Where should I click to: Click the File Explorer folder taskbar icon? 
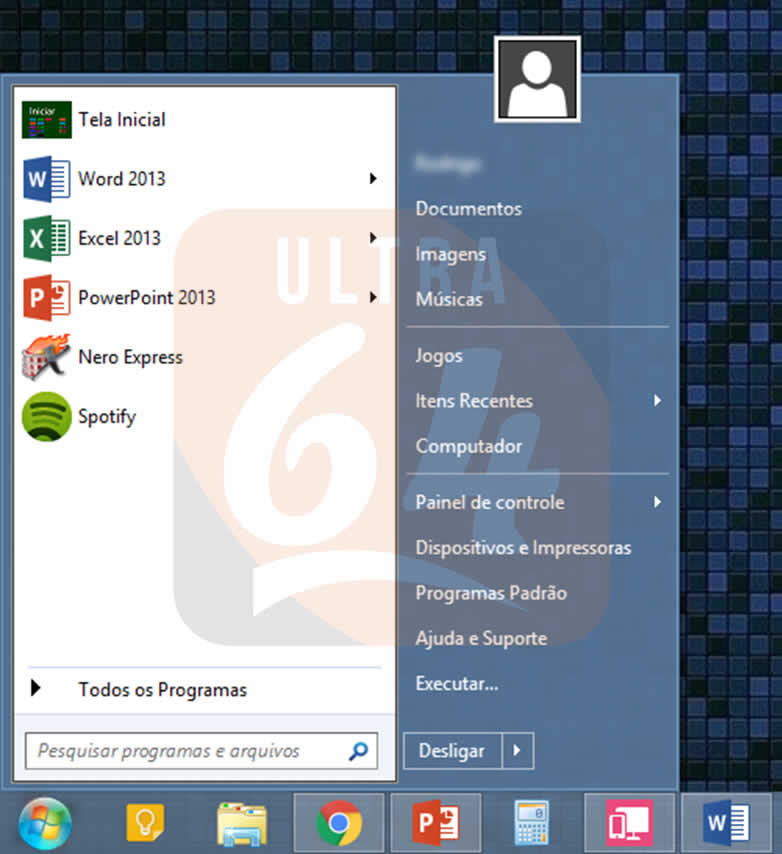[242, 824]
